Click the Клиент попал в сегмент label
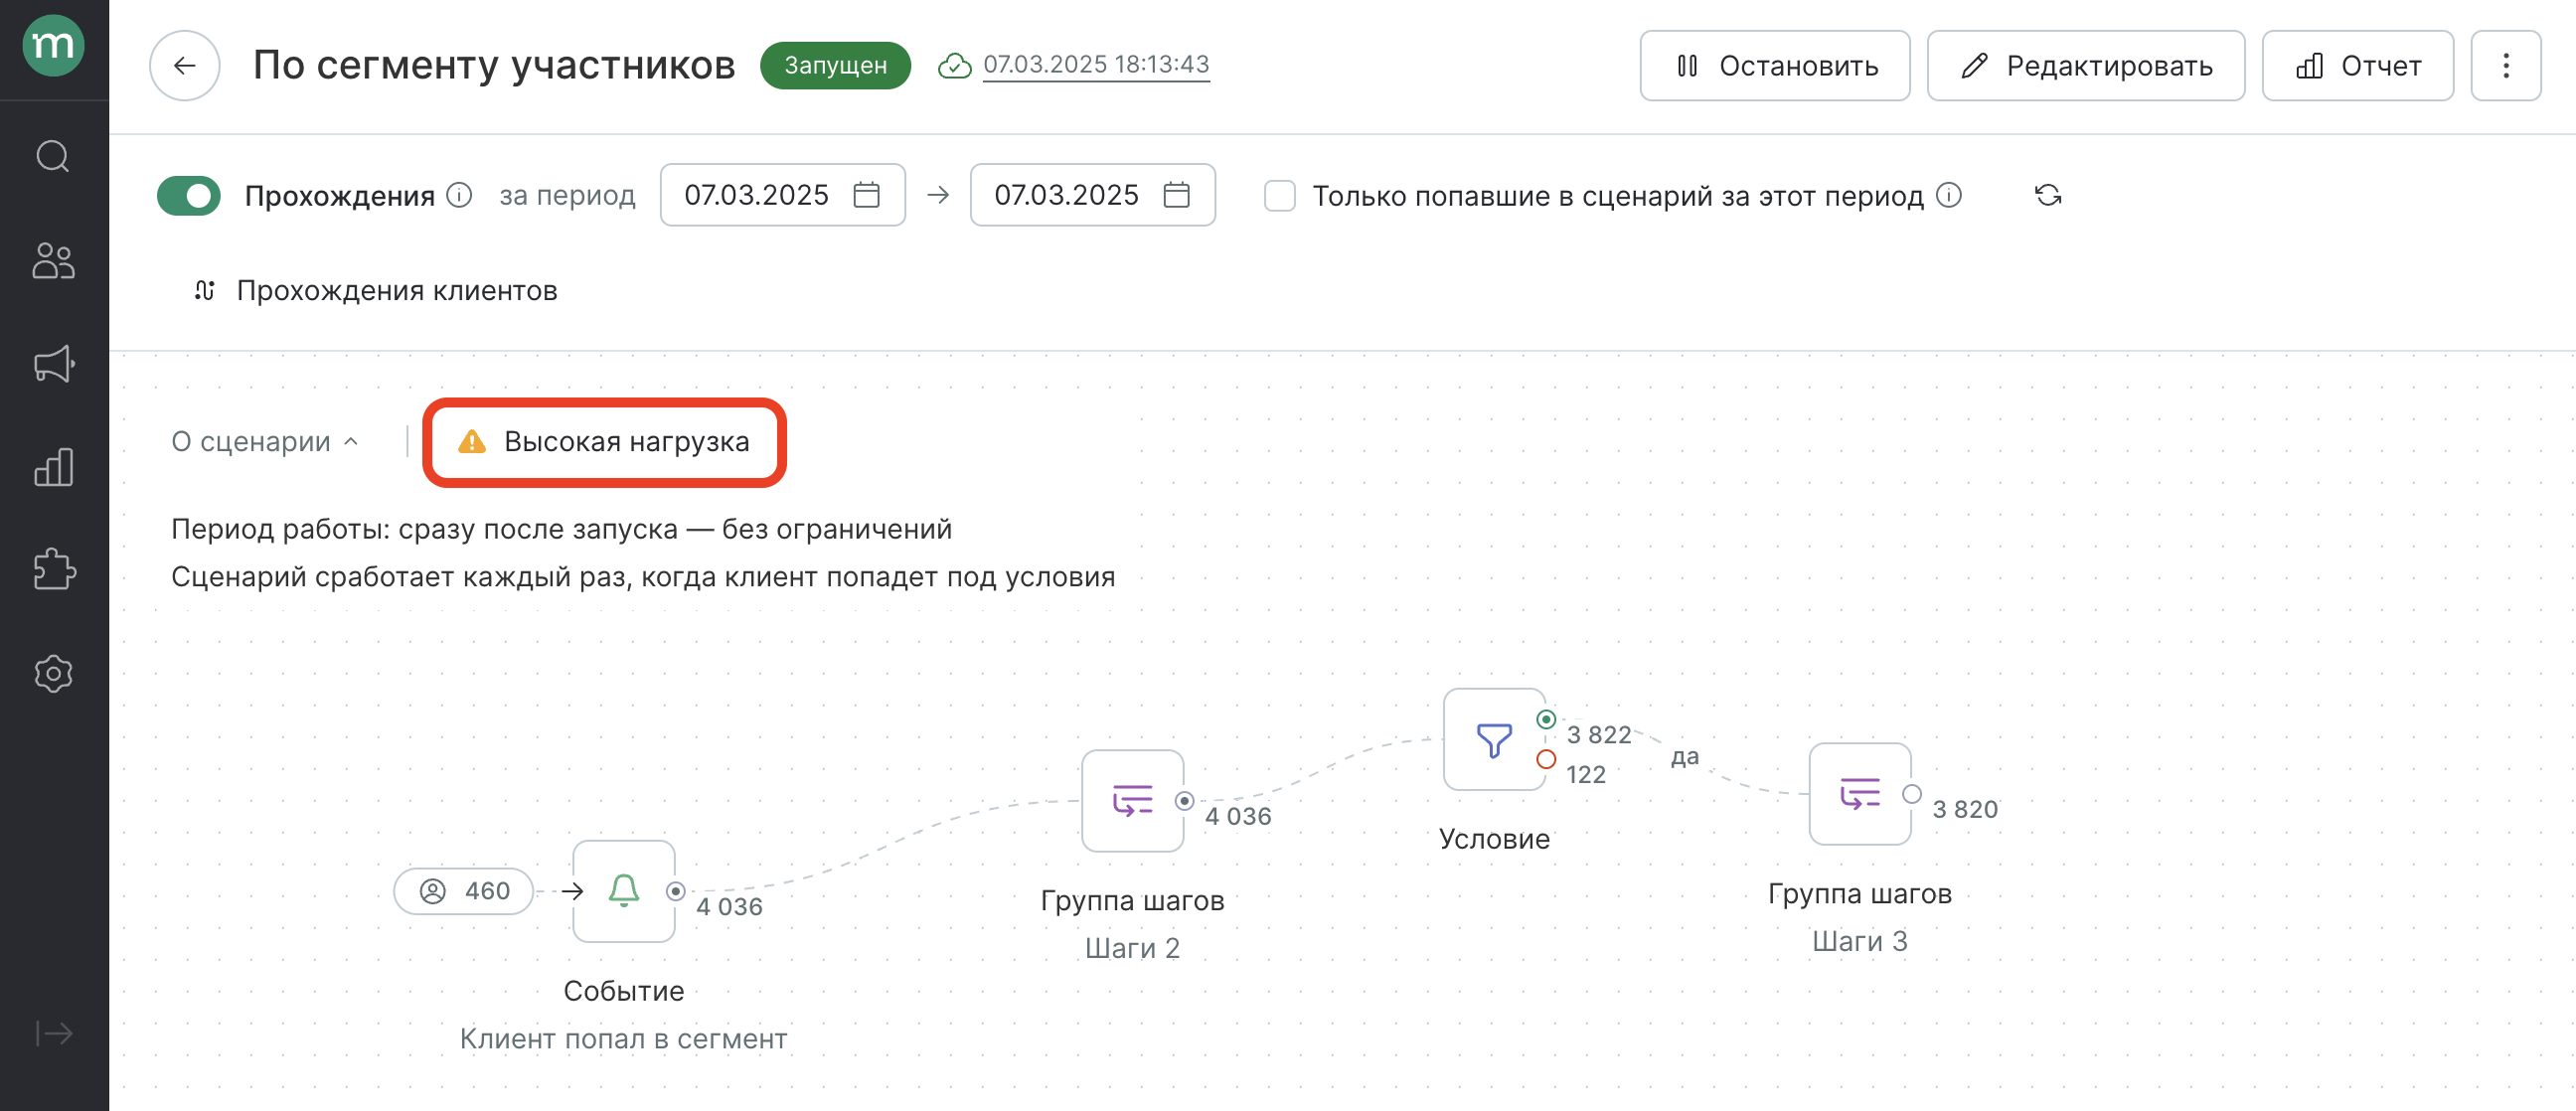The height and width of the screenshot is (1111, 2576). coord(623,1039)
